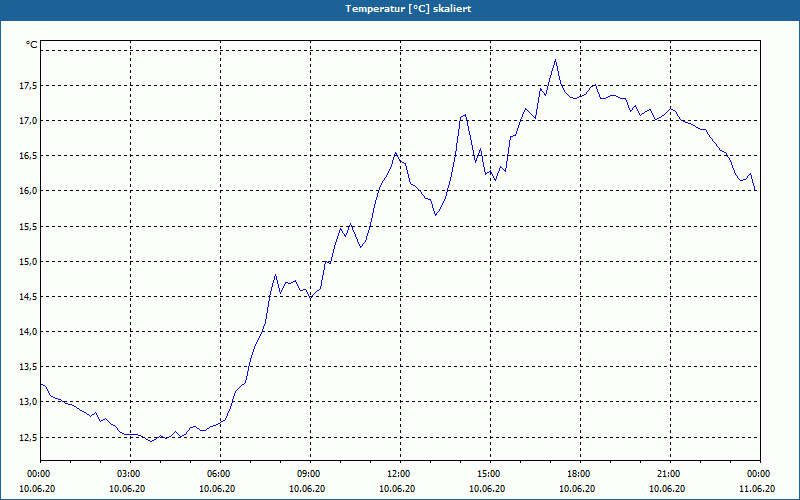
Task: Click the 16,0 y-axis label
Action: pos(28,191)
